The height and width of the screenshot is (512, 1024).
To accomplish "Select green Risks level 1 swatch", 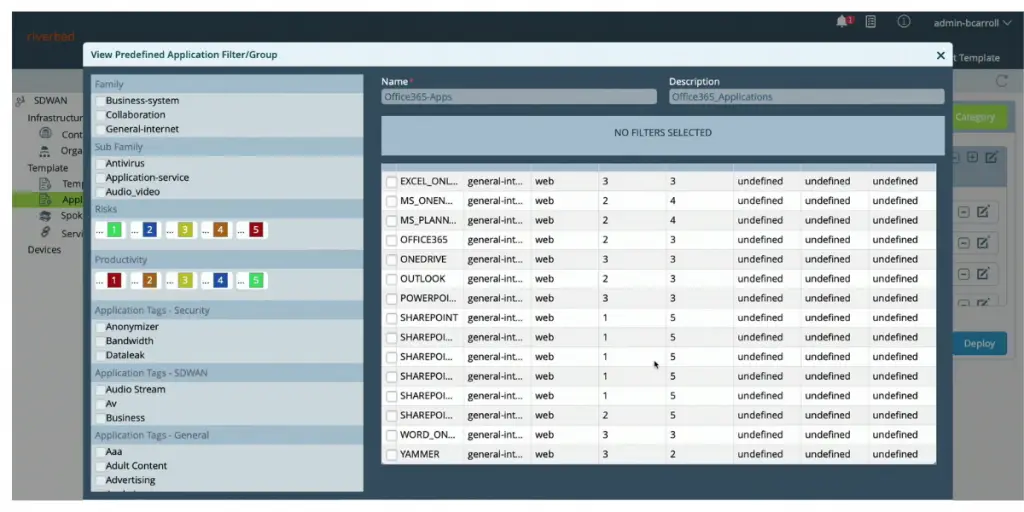I will point(114,230).
